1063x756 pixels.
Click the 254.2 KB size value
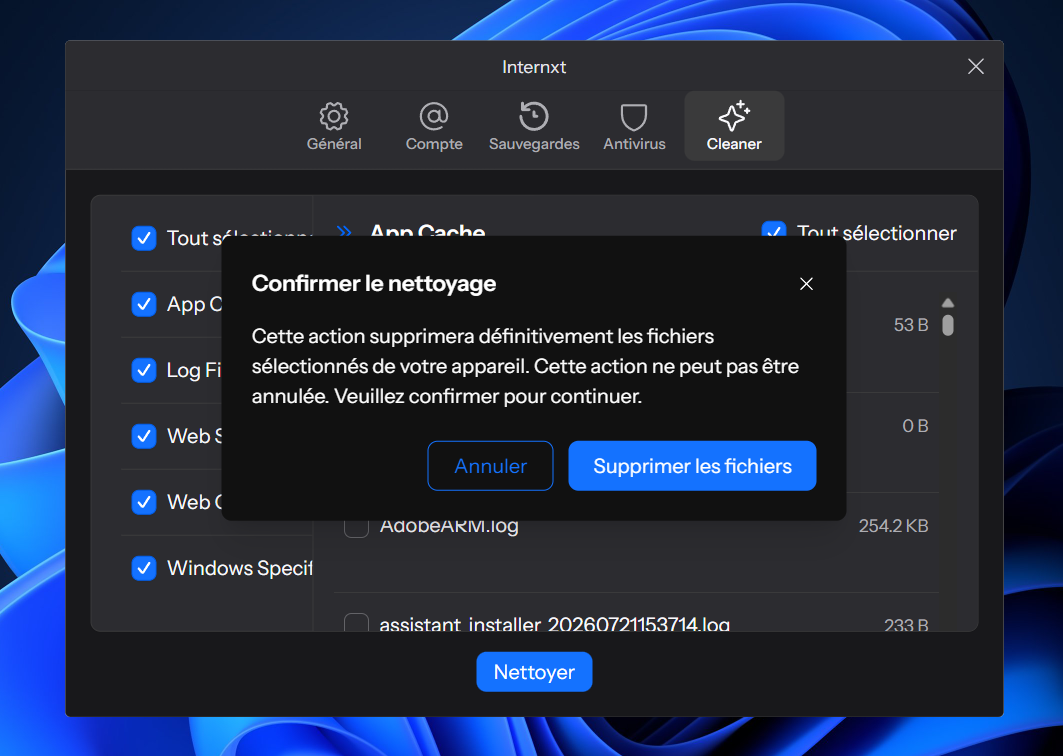894,526
